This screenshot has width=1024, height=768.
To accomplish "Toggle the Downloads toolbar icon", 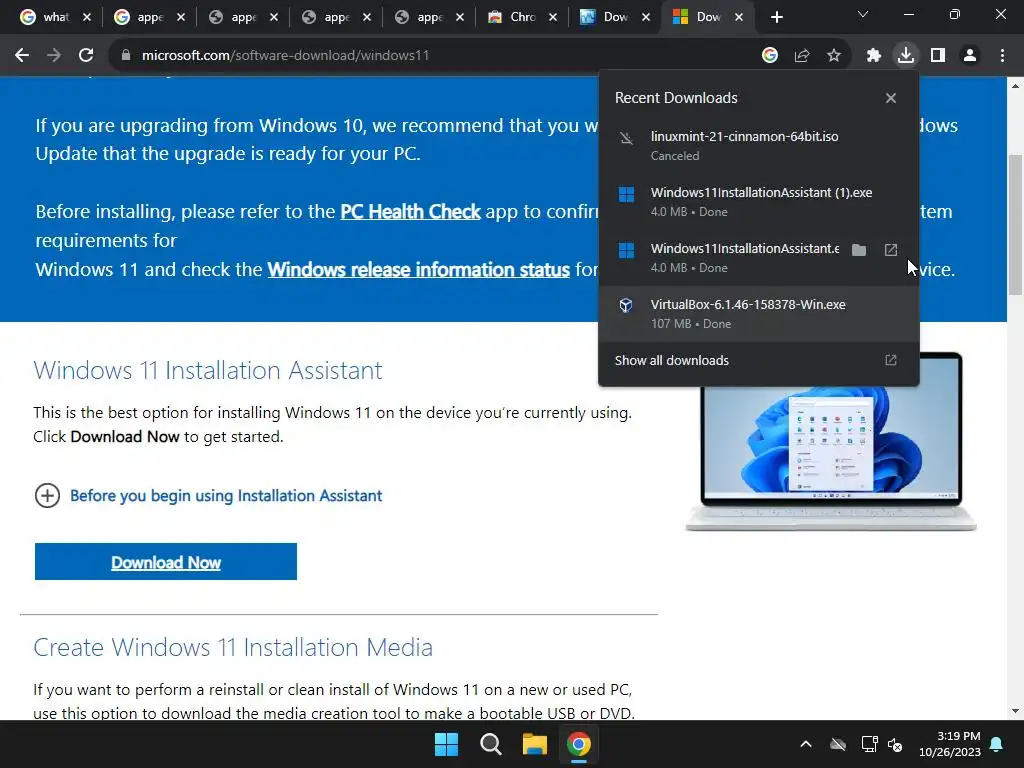I will [x=906, y=56].
